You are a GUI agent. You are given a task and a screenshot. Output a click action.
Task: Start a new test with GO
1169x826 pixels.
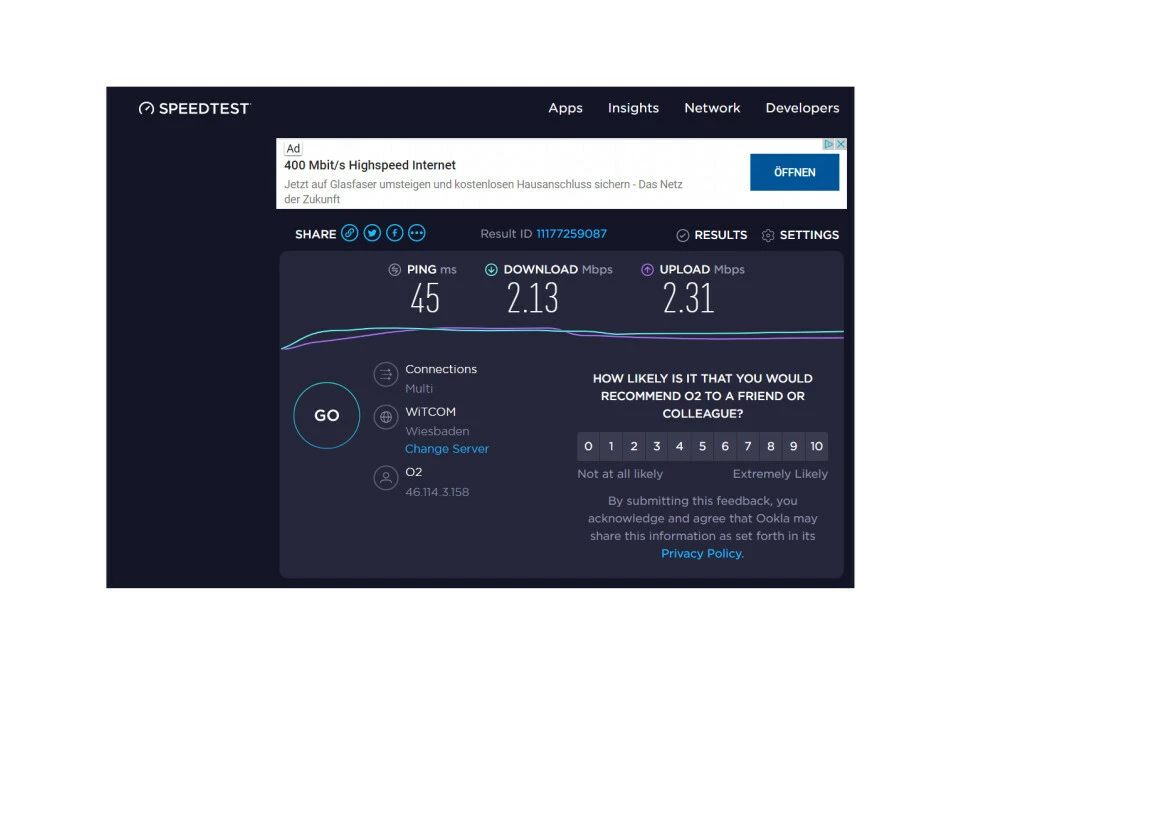point(327,415)
